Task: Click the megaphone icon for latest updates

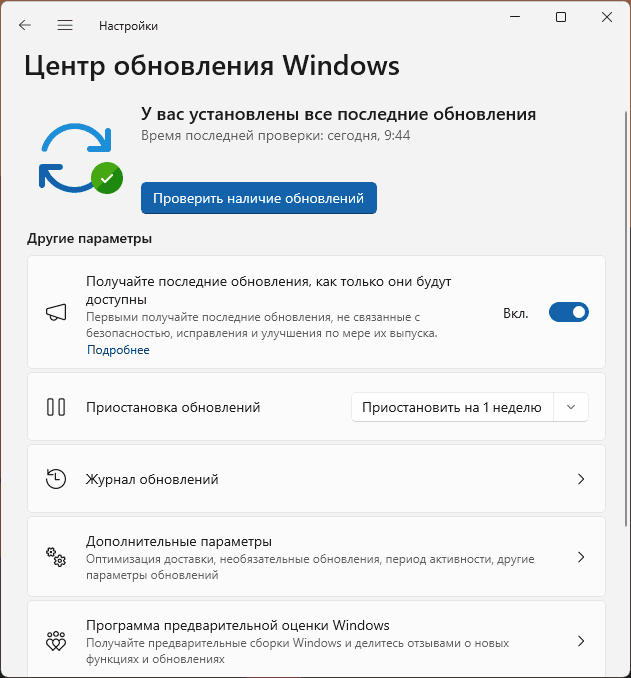Action: click(56, 313)
